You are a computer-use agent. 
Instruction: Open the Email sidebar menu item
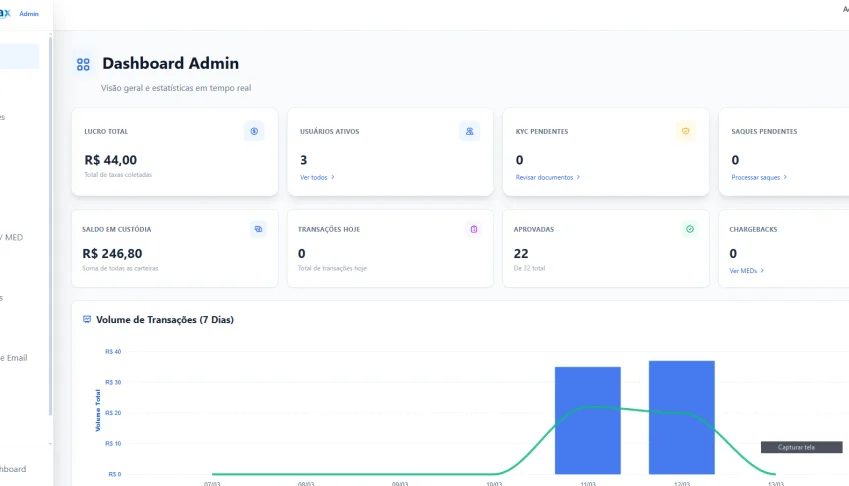tap(14, 358)
